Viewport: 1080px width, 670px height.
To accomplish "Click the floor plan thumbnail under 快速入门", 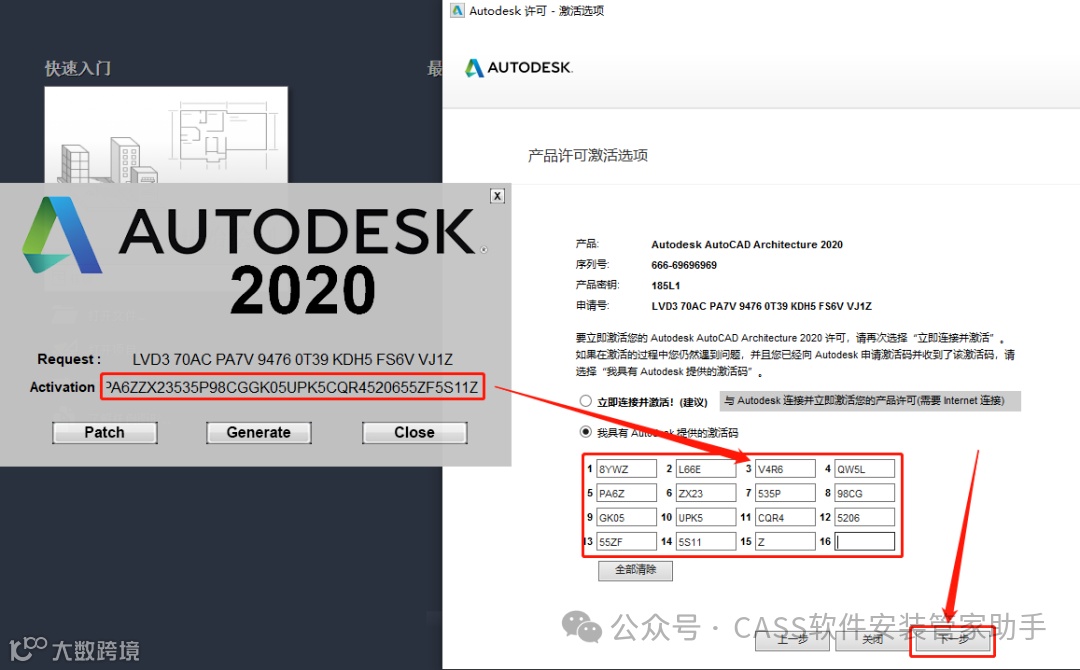I will (x=166, y=135).
